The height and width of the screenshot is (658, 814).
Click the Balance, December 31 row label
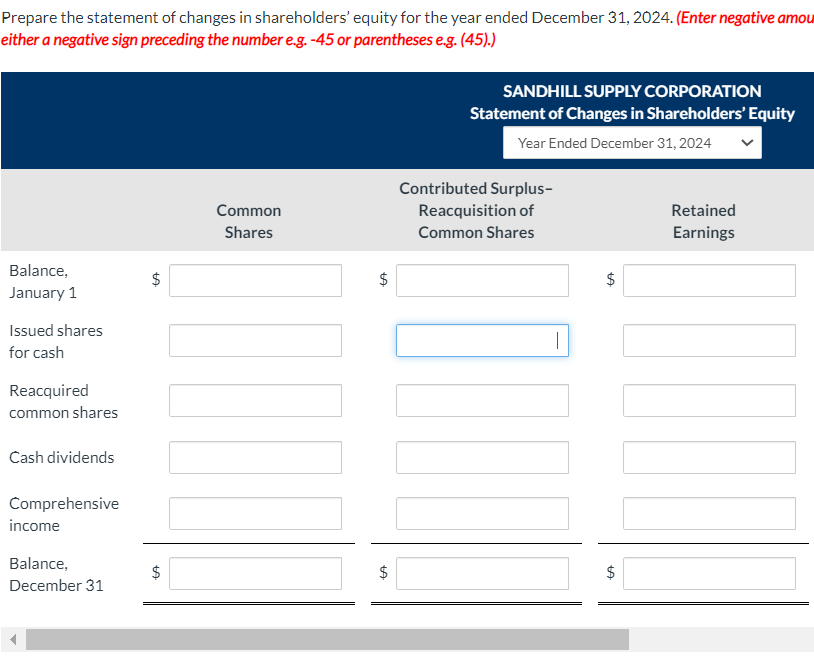tap(56, 574)
